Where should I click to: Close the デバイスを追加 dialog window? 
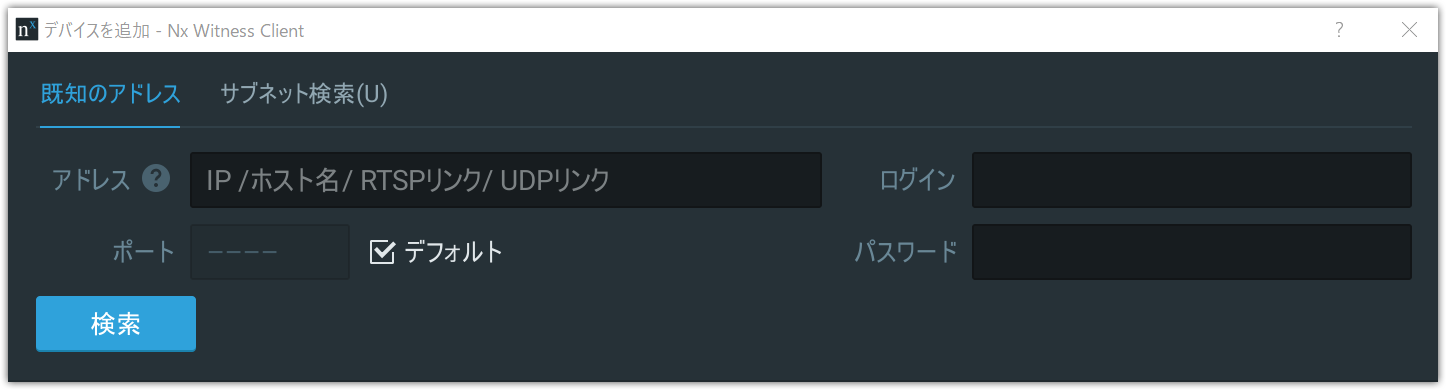pyautogui.click(x=1410, y=30)
